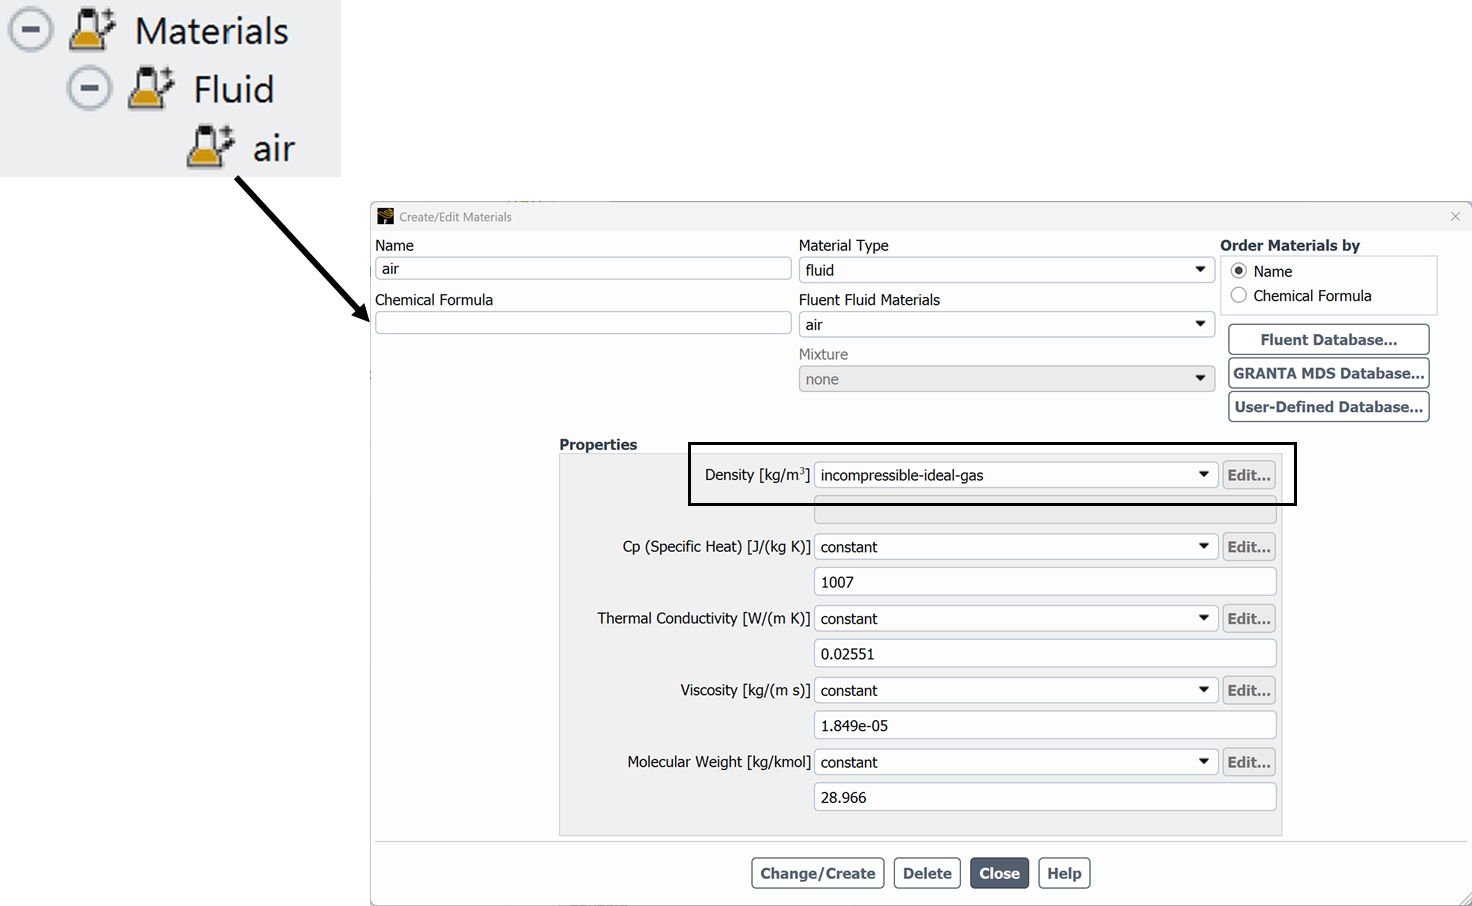This screenshot has width=1472, height=906.
Task: Click the viscosity value 1.849e-05
Action: point(1045,726)
